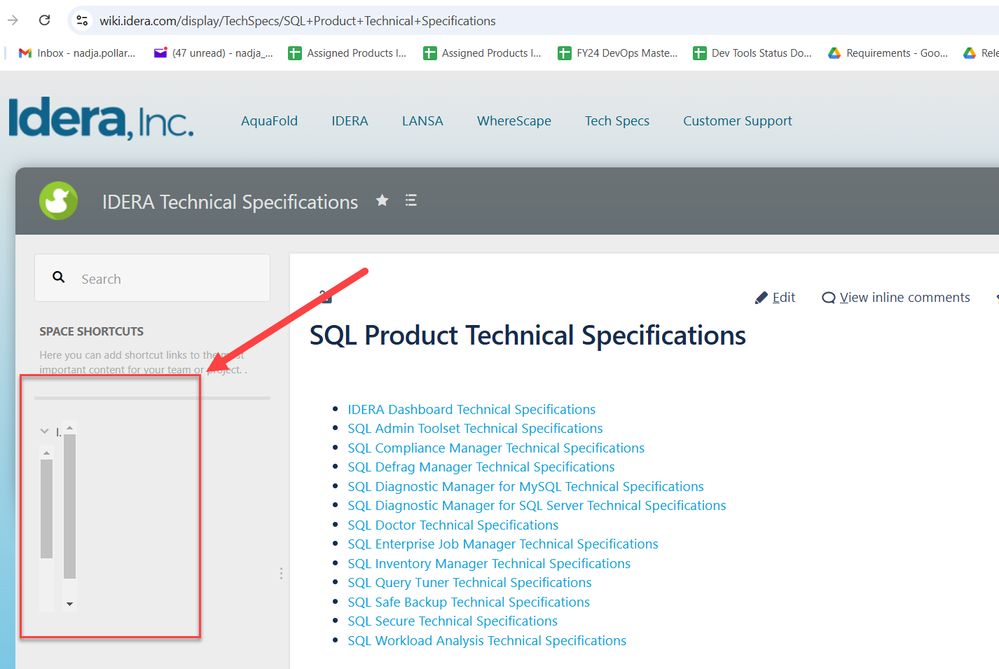Open SQL Query Tuner Technical Specifications
The image size is (999, 669).
(470, 582)
